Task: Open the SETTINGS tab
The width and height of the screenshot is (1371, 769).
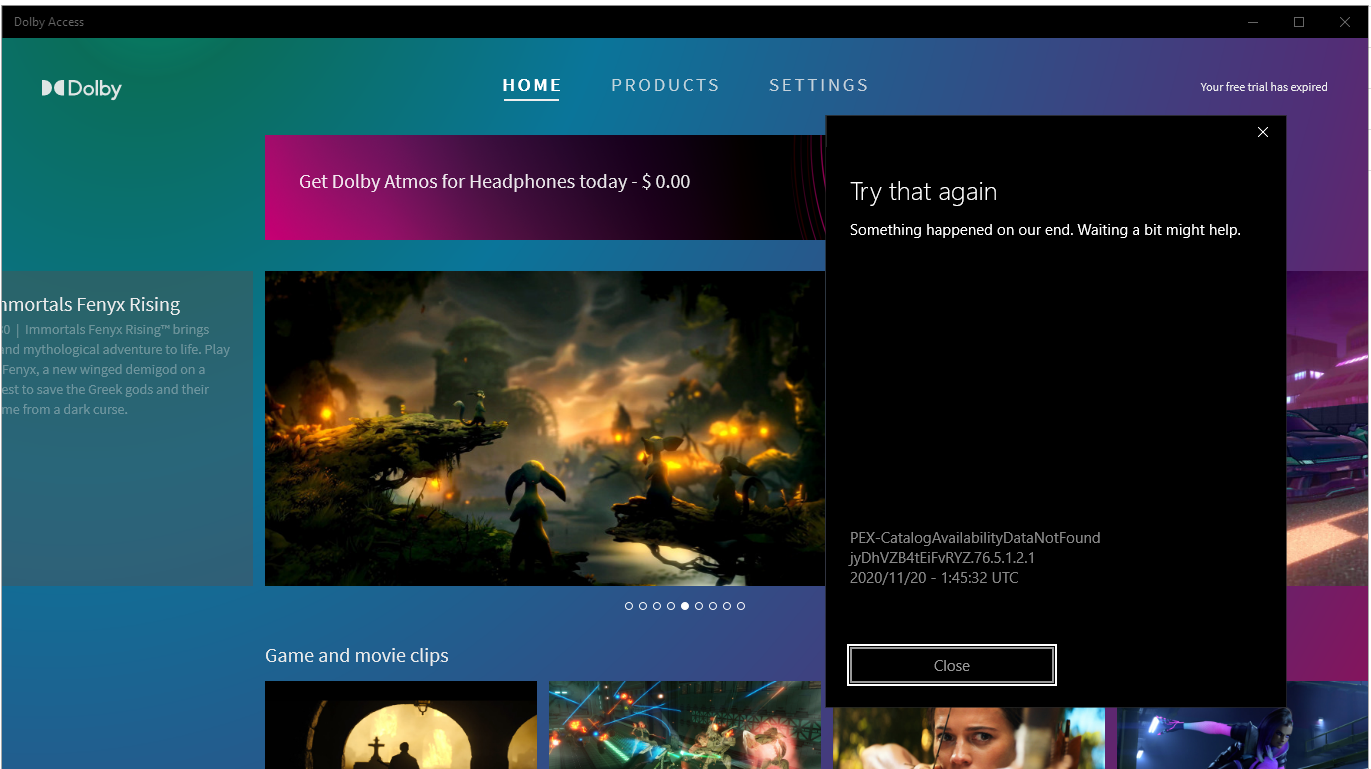Action: tap(819, 86)
